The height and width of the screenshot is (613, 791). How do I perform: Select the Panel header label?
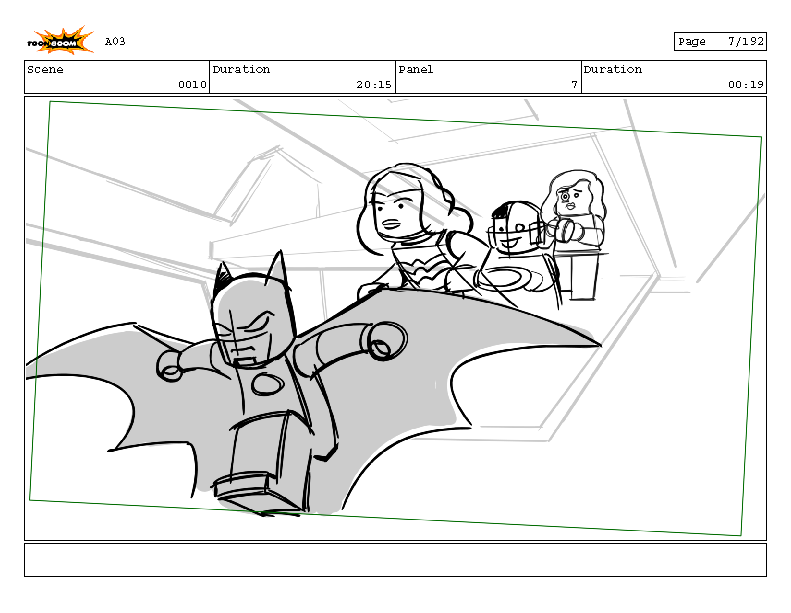[x=416, y=70]
